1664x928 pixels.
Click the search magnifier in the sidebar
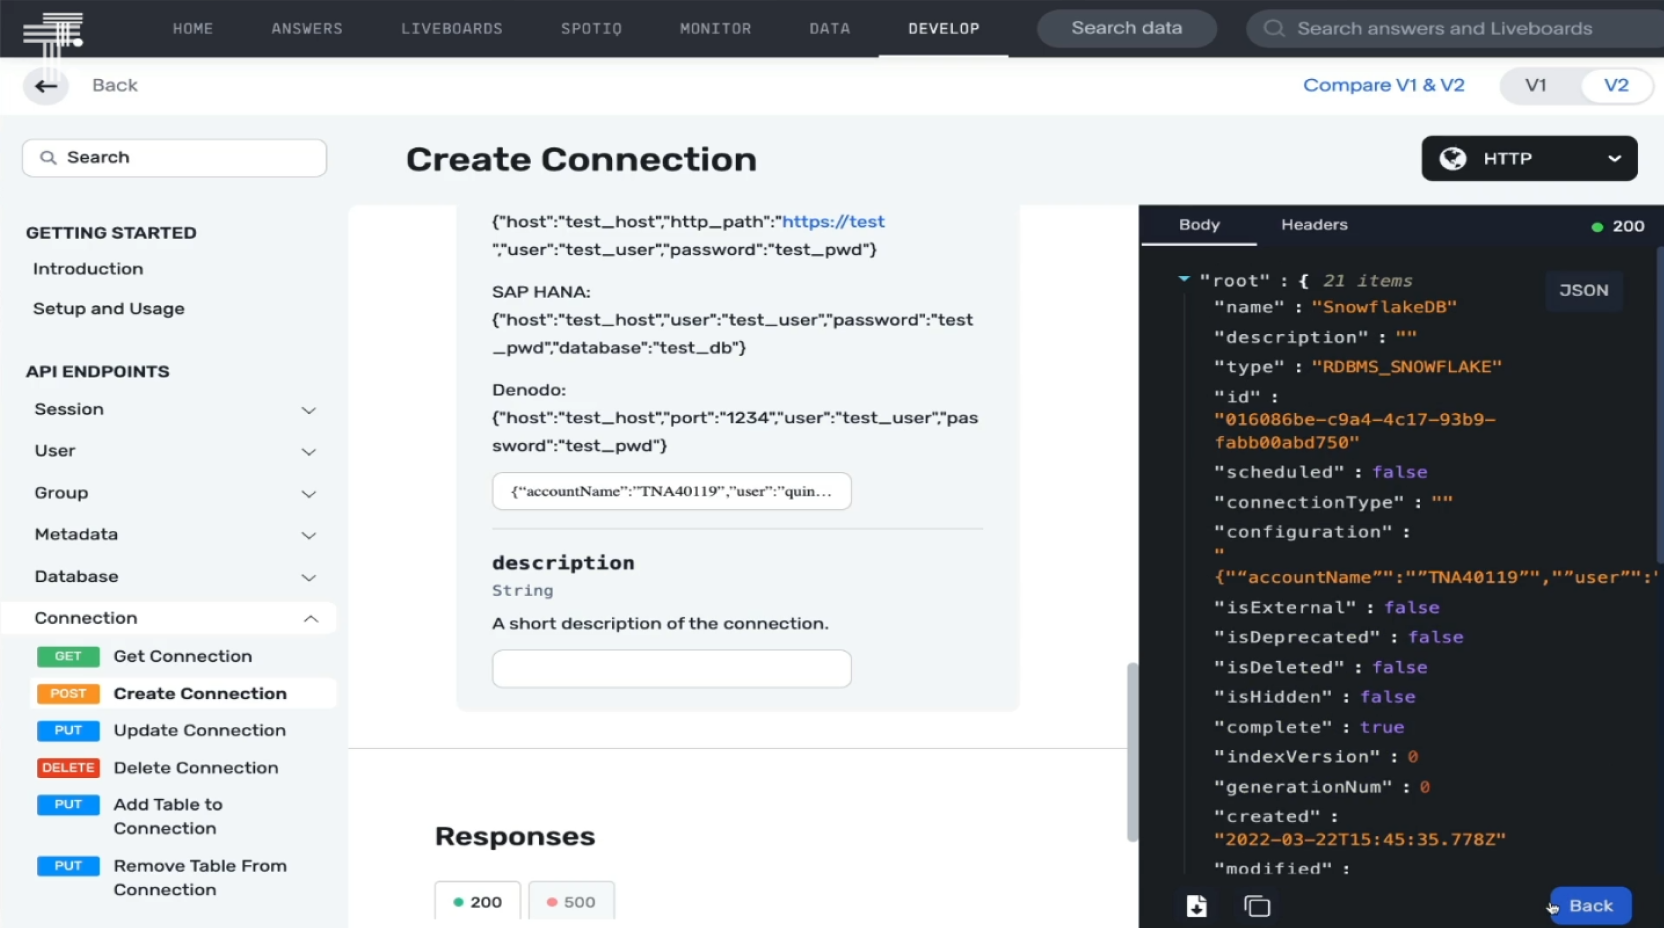[48, 157]
